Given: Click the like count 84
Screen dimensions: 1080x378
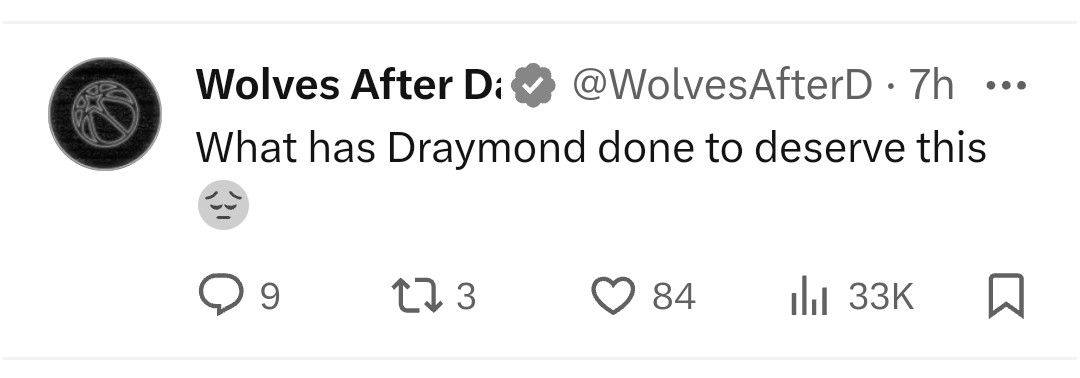Looking at the screenshot, I should (674, 297).
